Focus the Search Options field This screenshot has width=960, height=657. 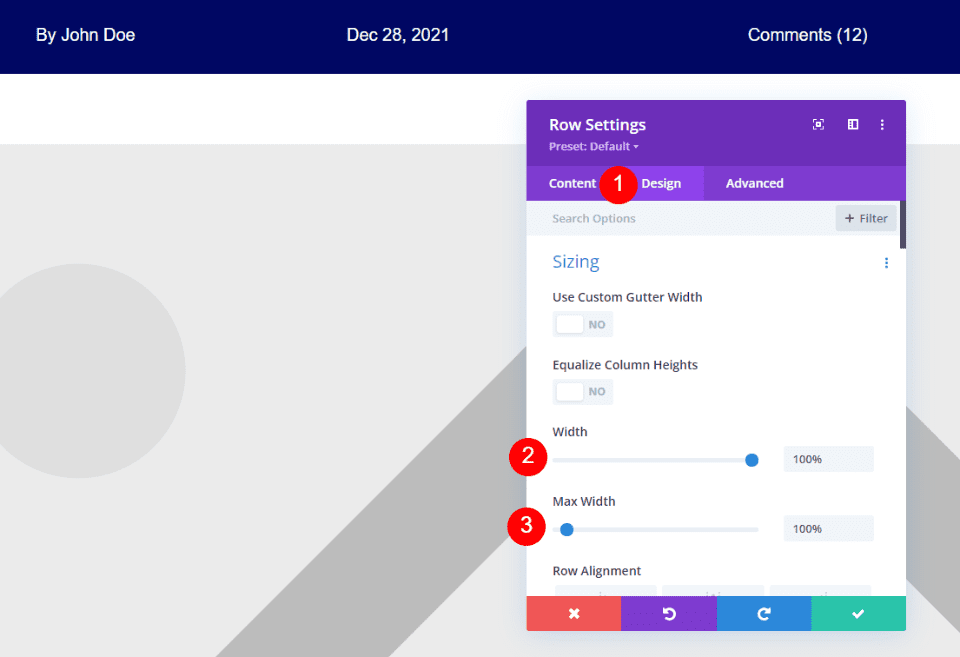[x=680, y=219]
